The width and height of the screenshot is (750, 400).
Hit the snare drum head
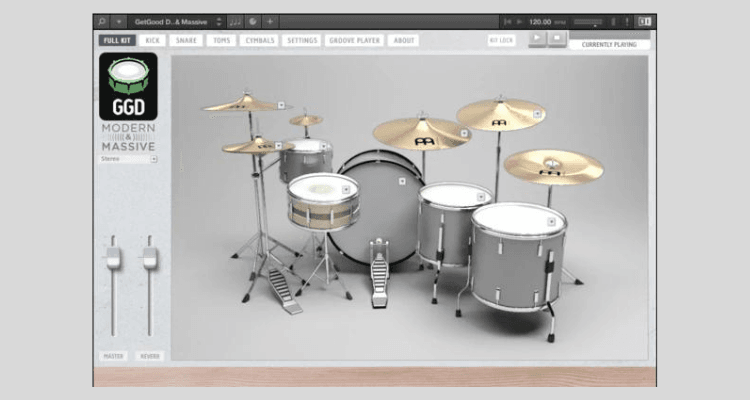click(321, 188)
